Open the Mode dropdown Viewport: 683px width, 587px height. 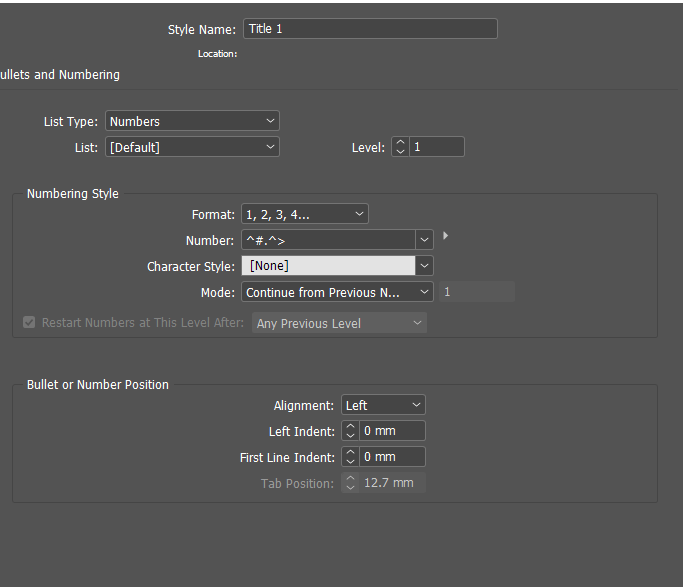pos(337,292)
